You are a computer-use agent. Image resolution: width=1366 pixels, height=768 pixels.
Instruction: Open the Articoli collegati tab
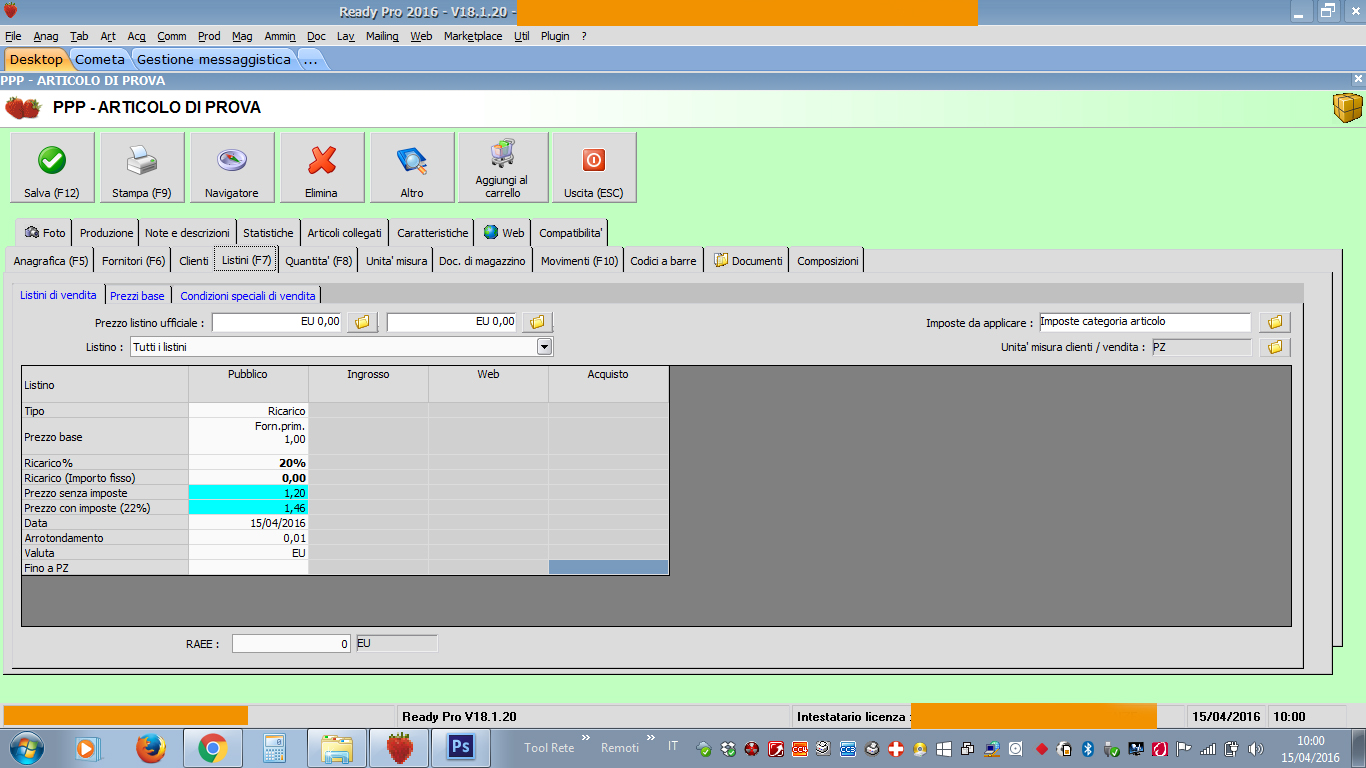click(x=344, y=232)
